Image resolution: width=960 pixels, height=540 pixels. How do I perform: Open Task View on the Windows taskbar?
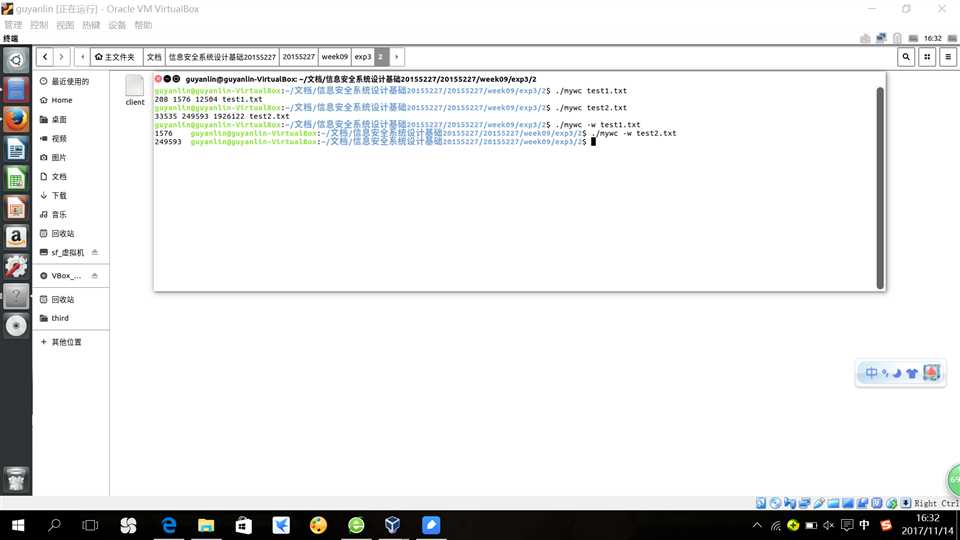click(90, 525)
